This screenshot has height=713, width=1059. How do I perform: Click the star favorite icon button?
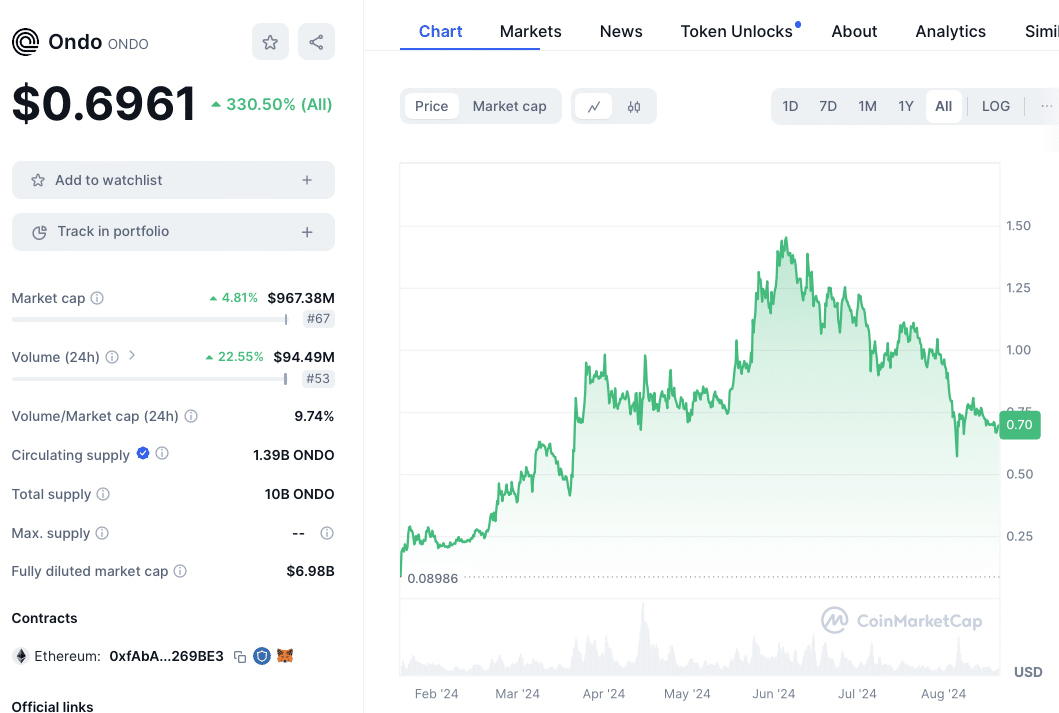pos(270,42)
